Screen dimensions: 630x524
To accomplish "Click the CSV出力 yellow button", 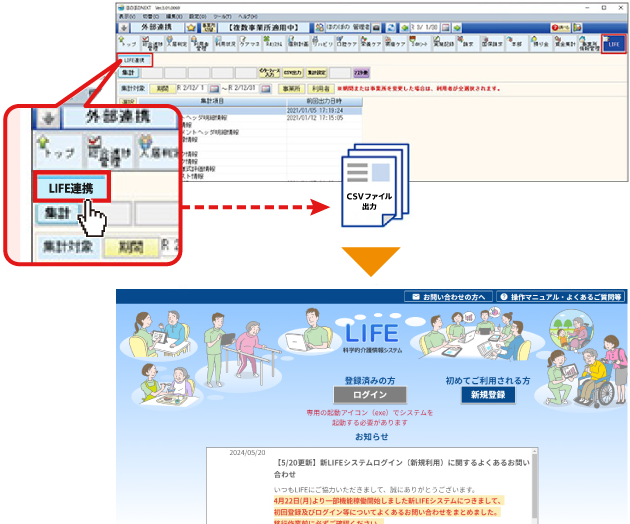I will pyautogui.click(x=292, y=73).
